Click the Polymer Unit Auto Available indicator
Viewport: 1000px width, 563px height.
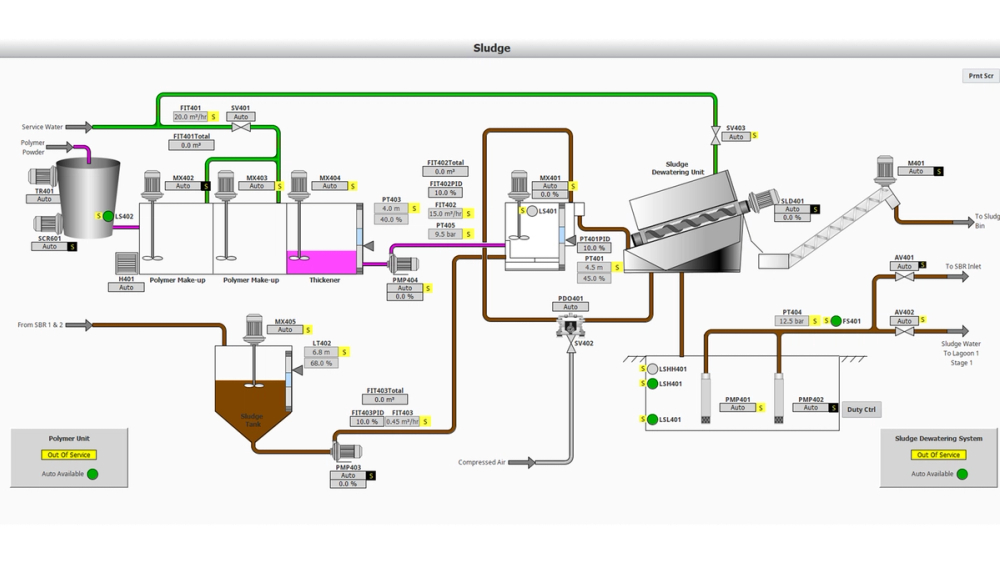pyautogui.click(x=92, y=474)
